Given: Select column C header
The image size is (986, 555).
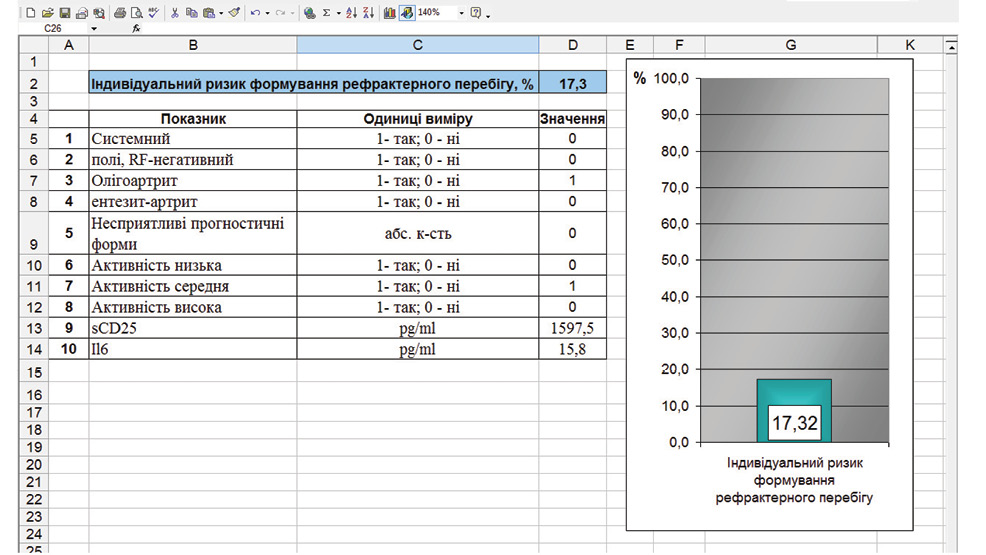Looking at the screenshot, I should coord(418,45).
